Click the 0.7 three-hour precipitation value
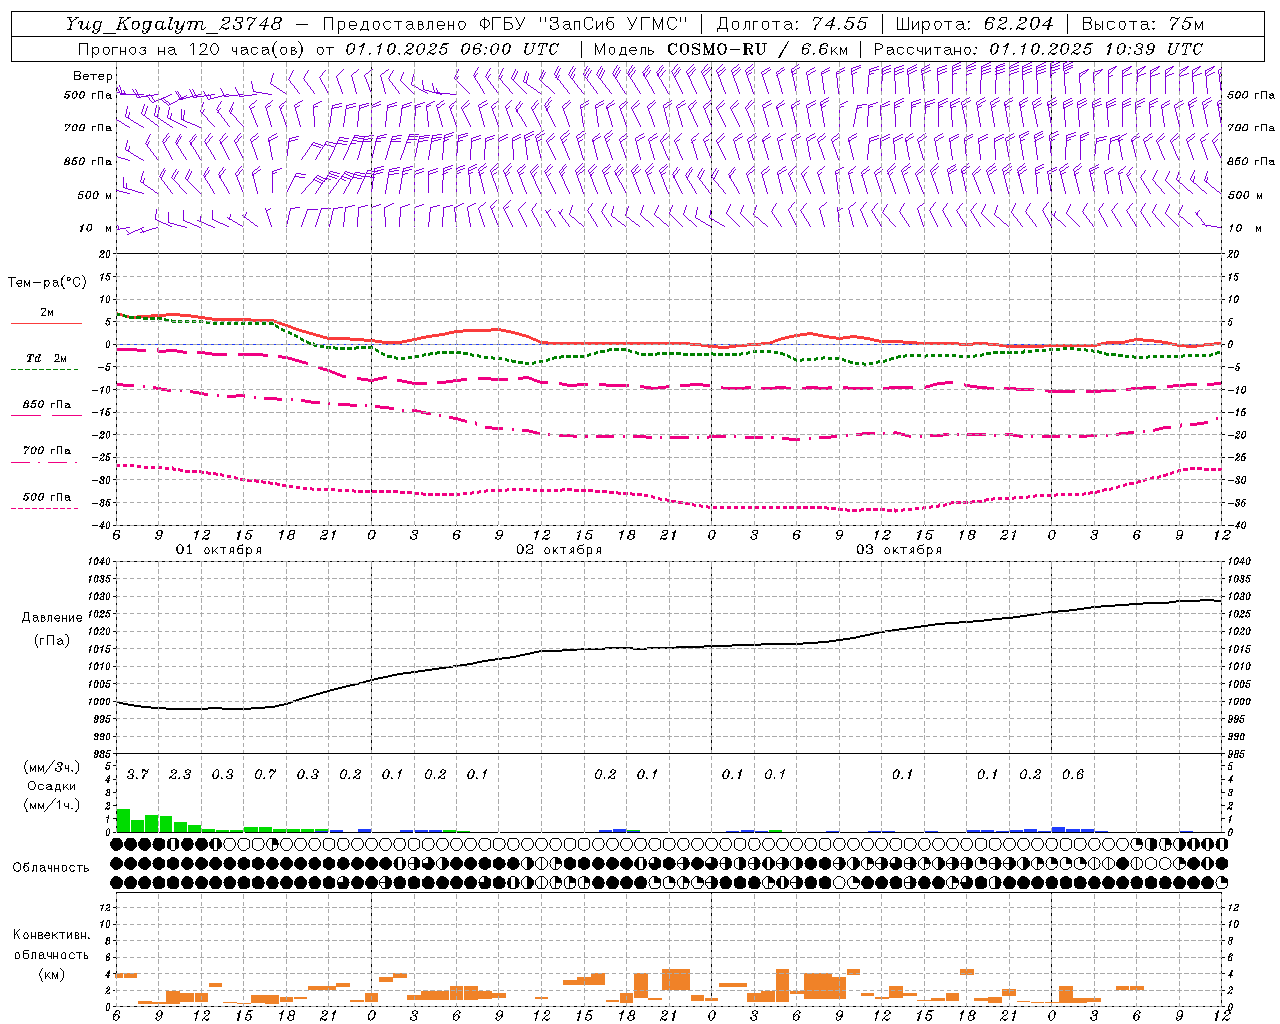1280x1024 pixels. pyautogui.click(x=265, y=775)
